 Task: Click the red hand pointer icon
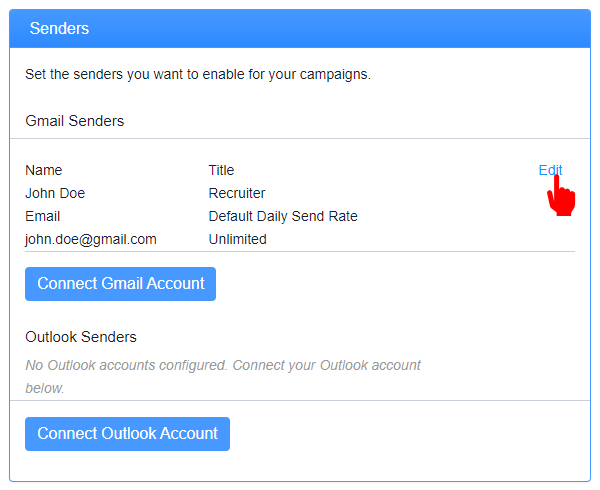[x=561, y=195]
